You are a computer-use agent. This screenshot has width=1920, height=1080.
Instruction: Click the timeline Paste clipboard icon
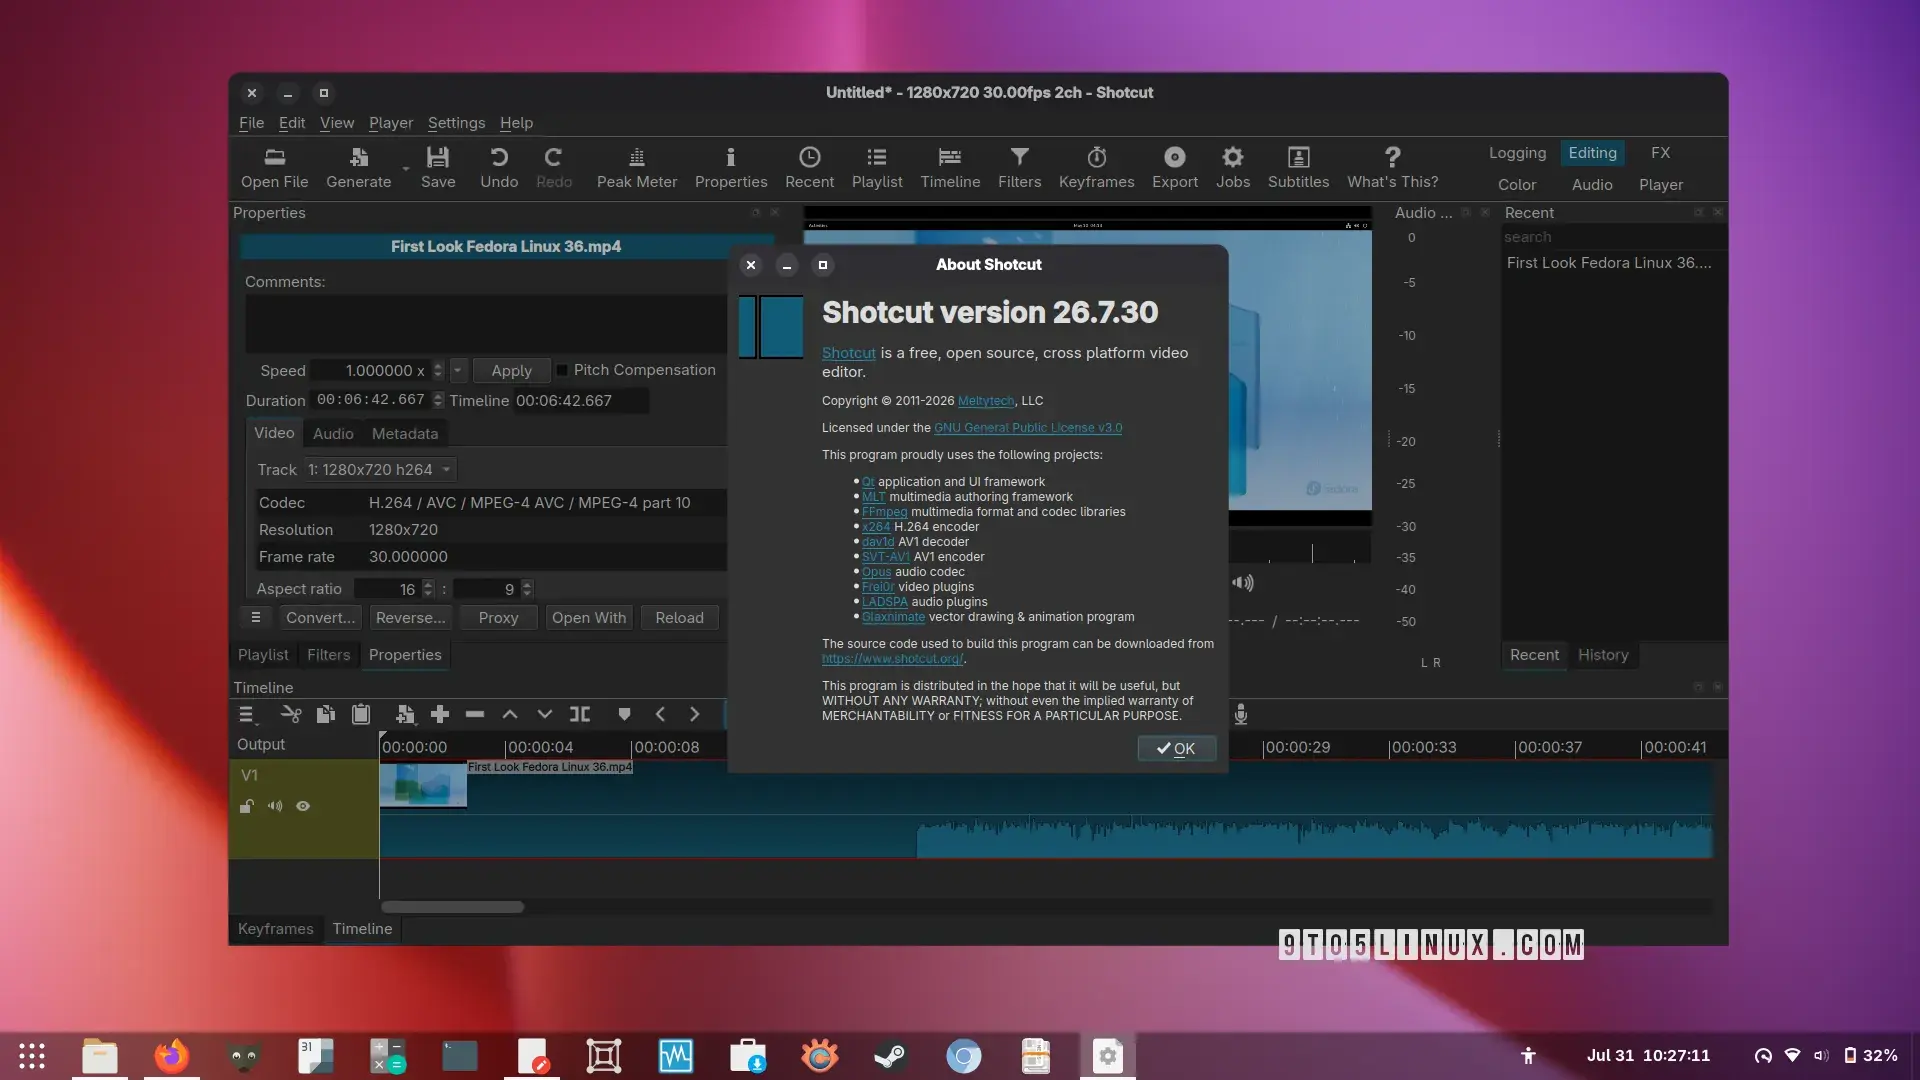click(x=361, y=714)
